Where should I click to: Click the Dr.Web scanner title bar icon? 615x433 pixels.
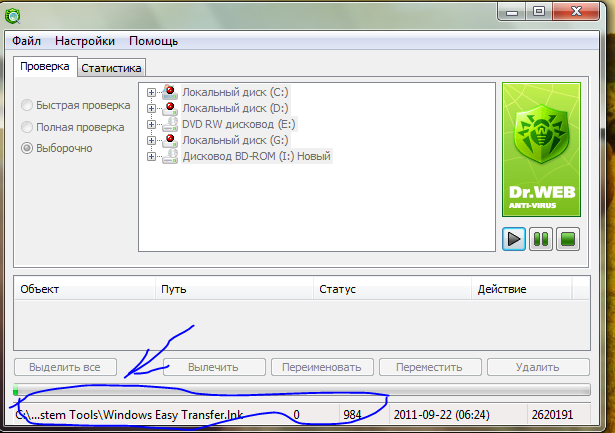point(13,16)
